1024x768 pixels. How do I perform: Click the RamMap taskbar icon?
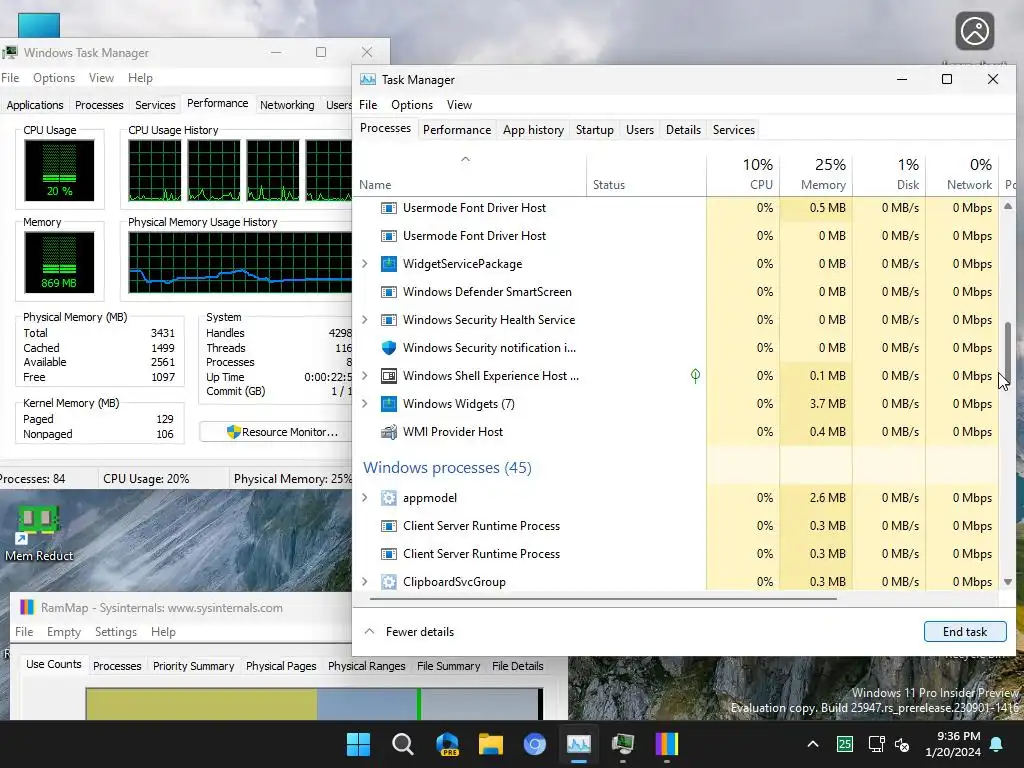pyautogui.click(x=667, y=744)
